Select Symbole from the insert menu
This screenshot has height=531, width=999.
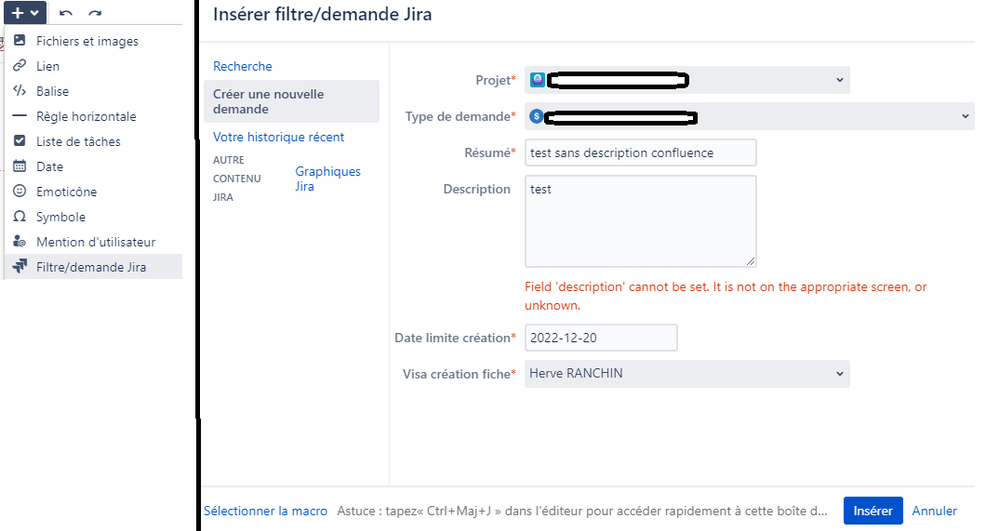click(94, 217)
